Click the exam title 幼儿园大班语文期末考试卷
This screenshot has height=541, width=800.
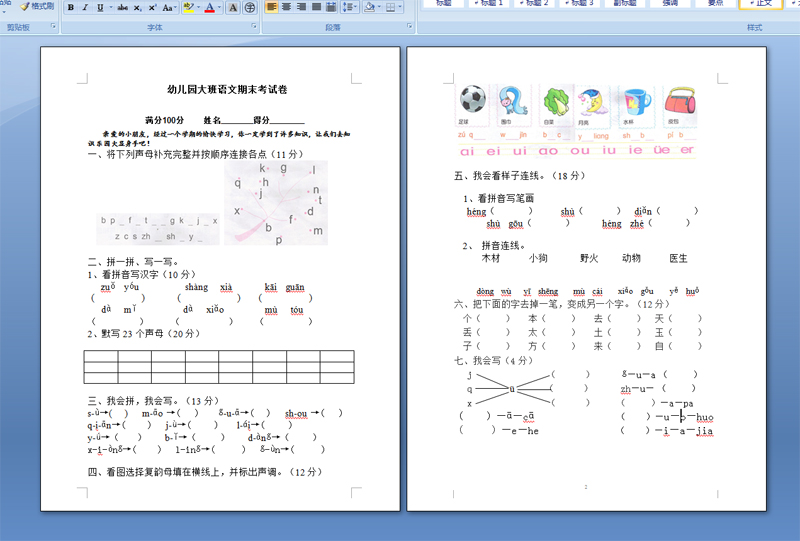pyautogui.click(x=227, y=89)
